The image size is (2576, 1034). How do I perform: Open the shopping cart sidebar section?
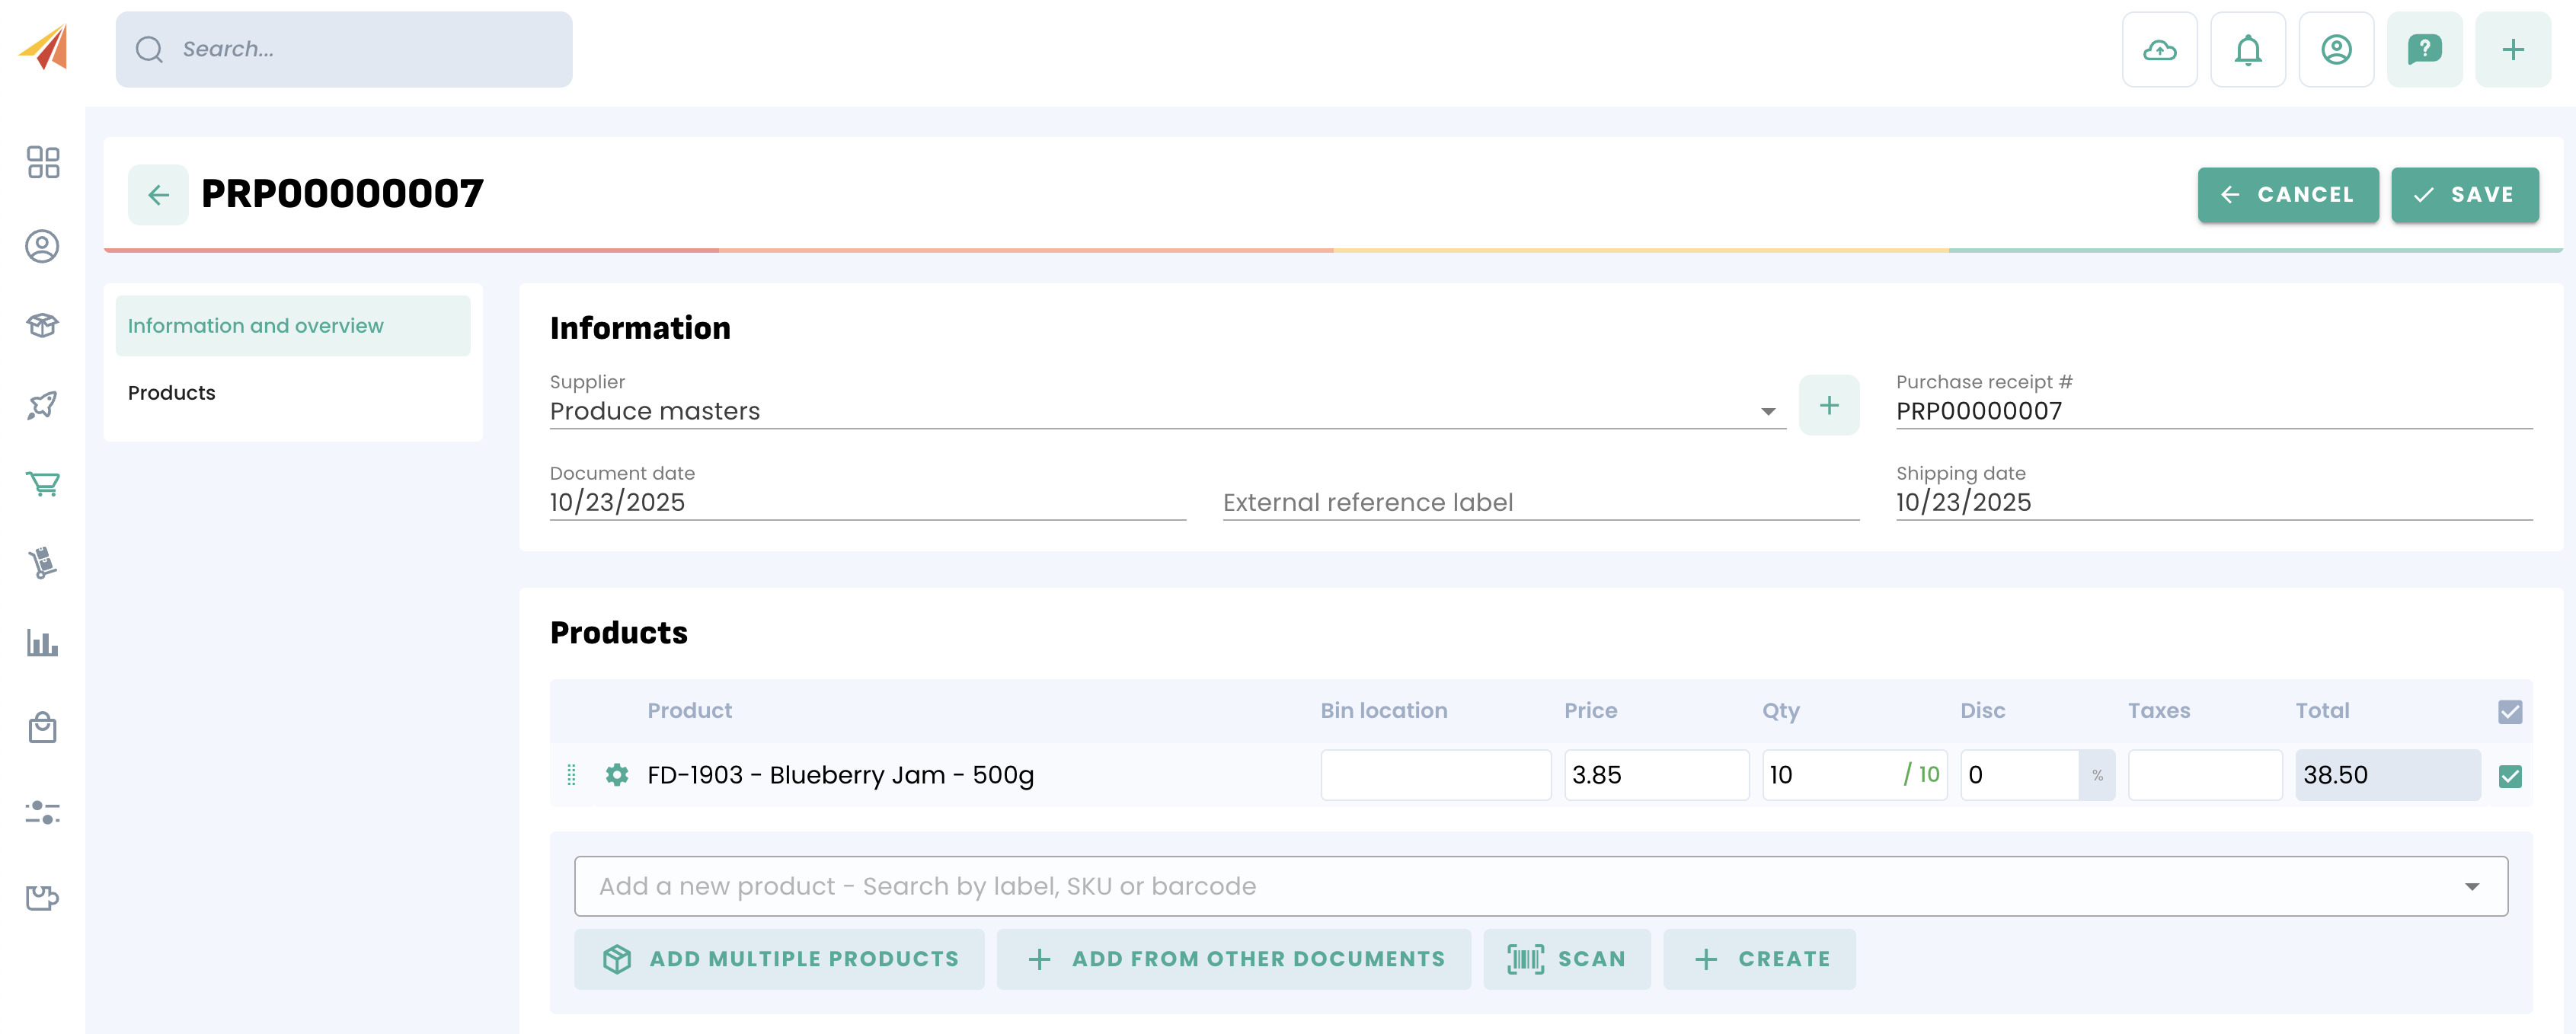(42, 484)
